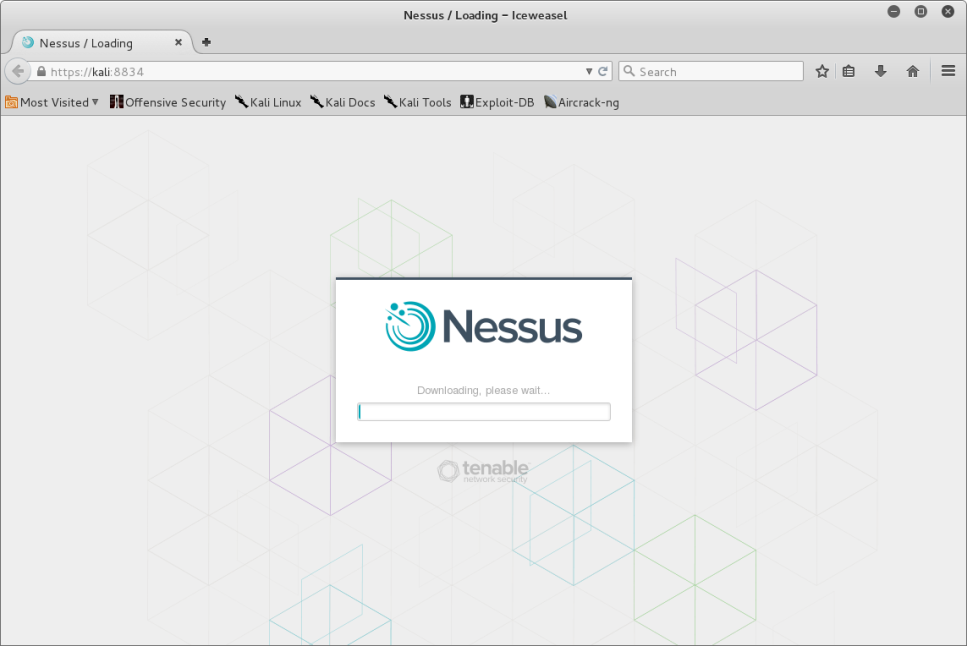Open a new tab with the plus button
The width and height of the screenshot is (967, 646).
(x=207, y=42)
